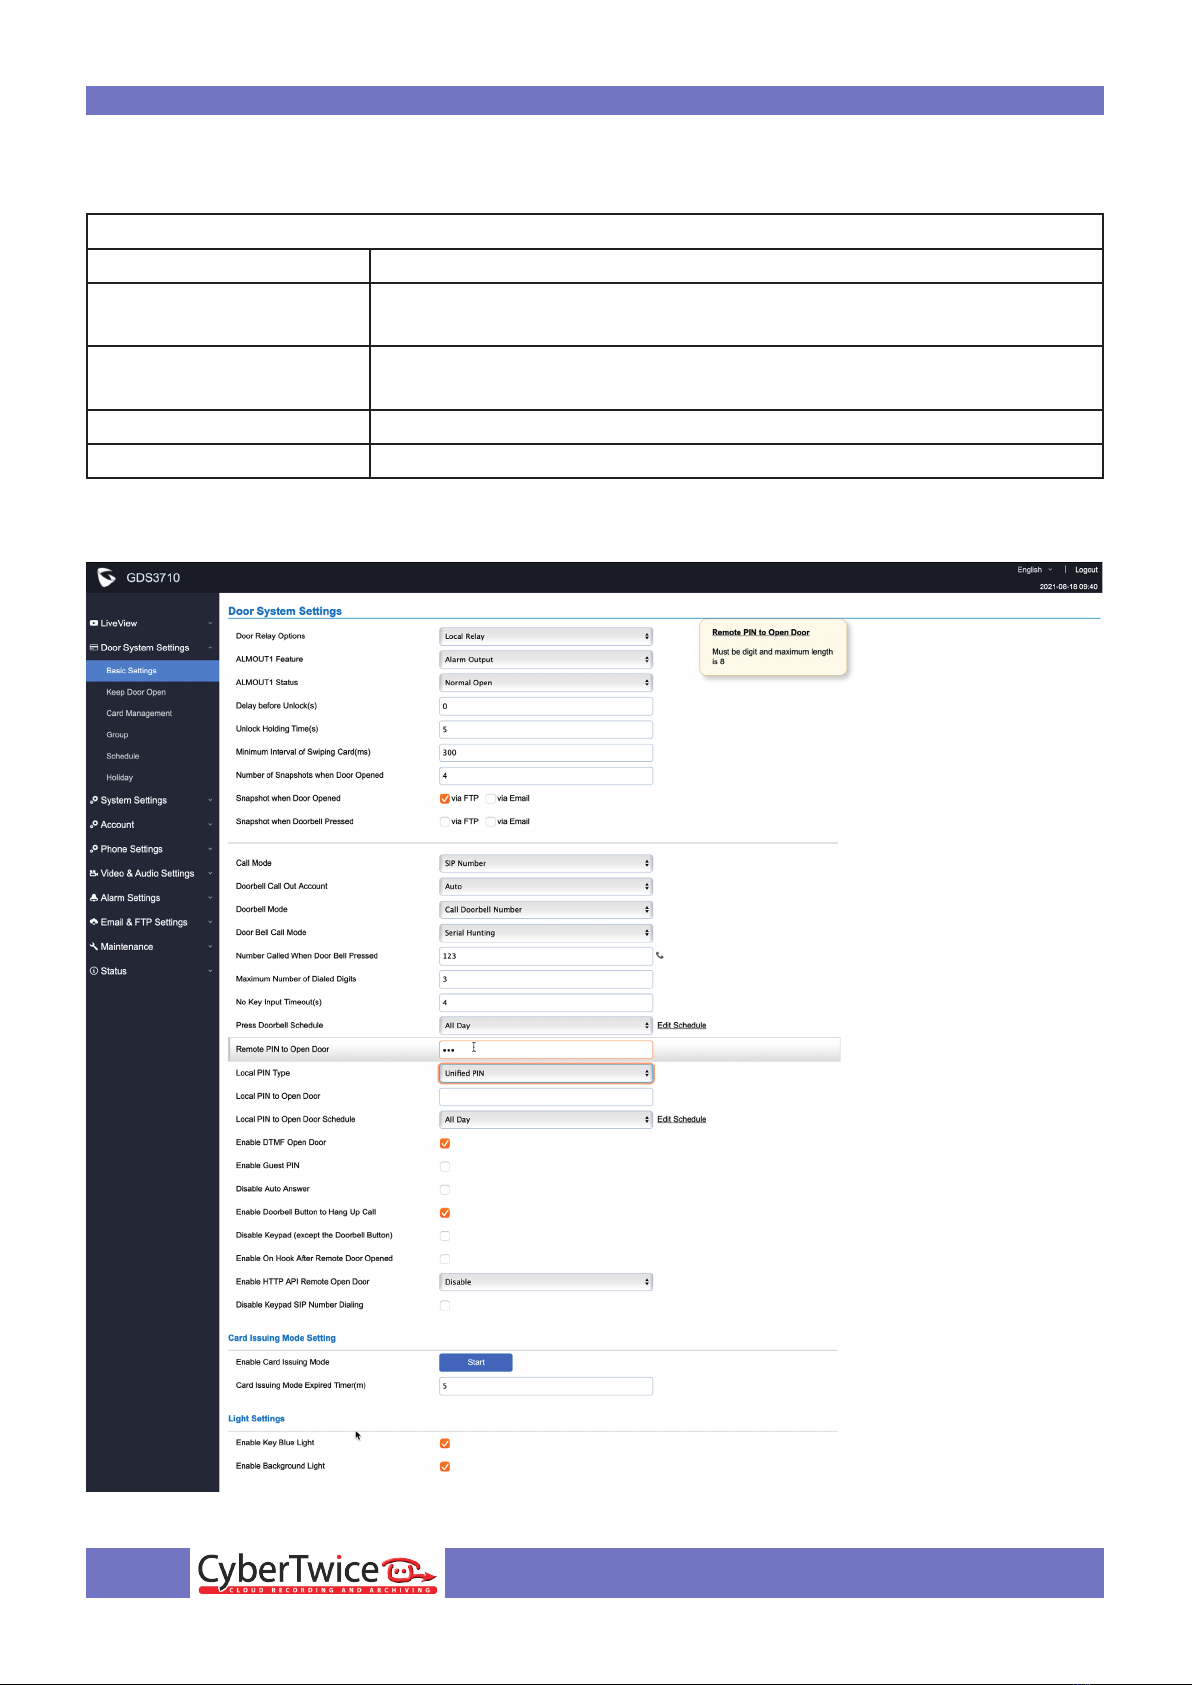Click the Maintenance wrench icon
The image size is (1192, 1685).
click(x=94, y=946)
